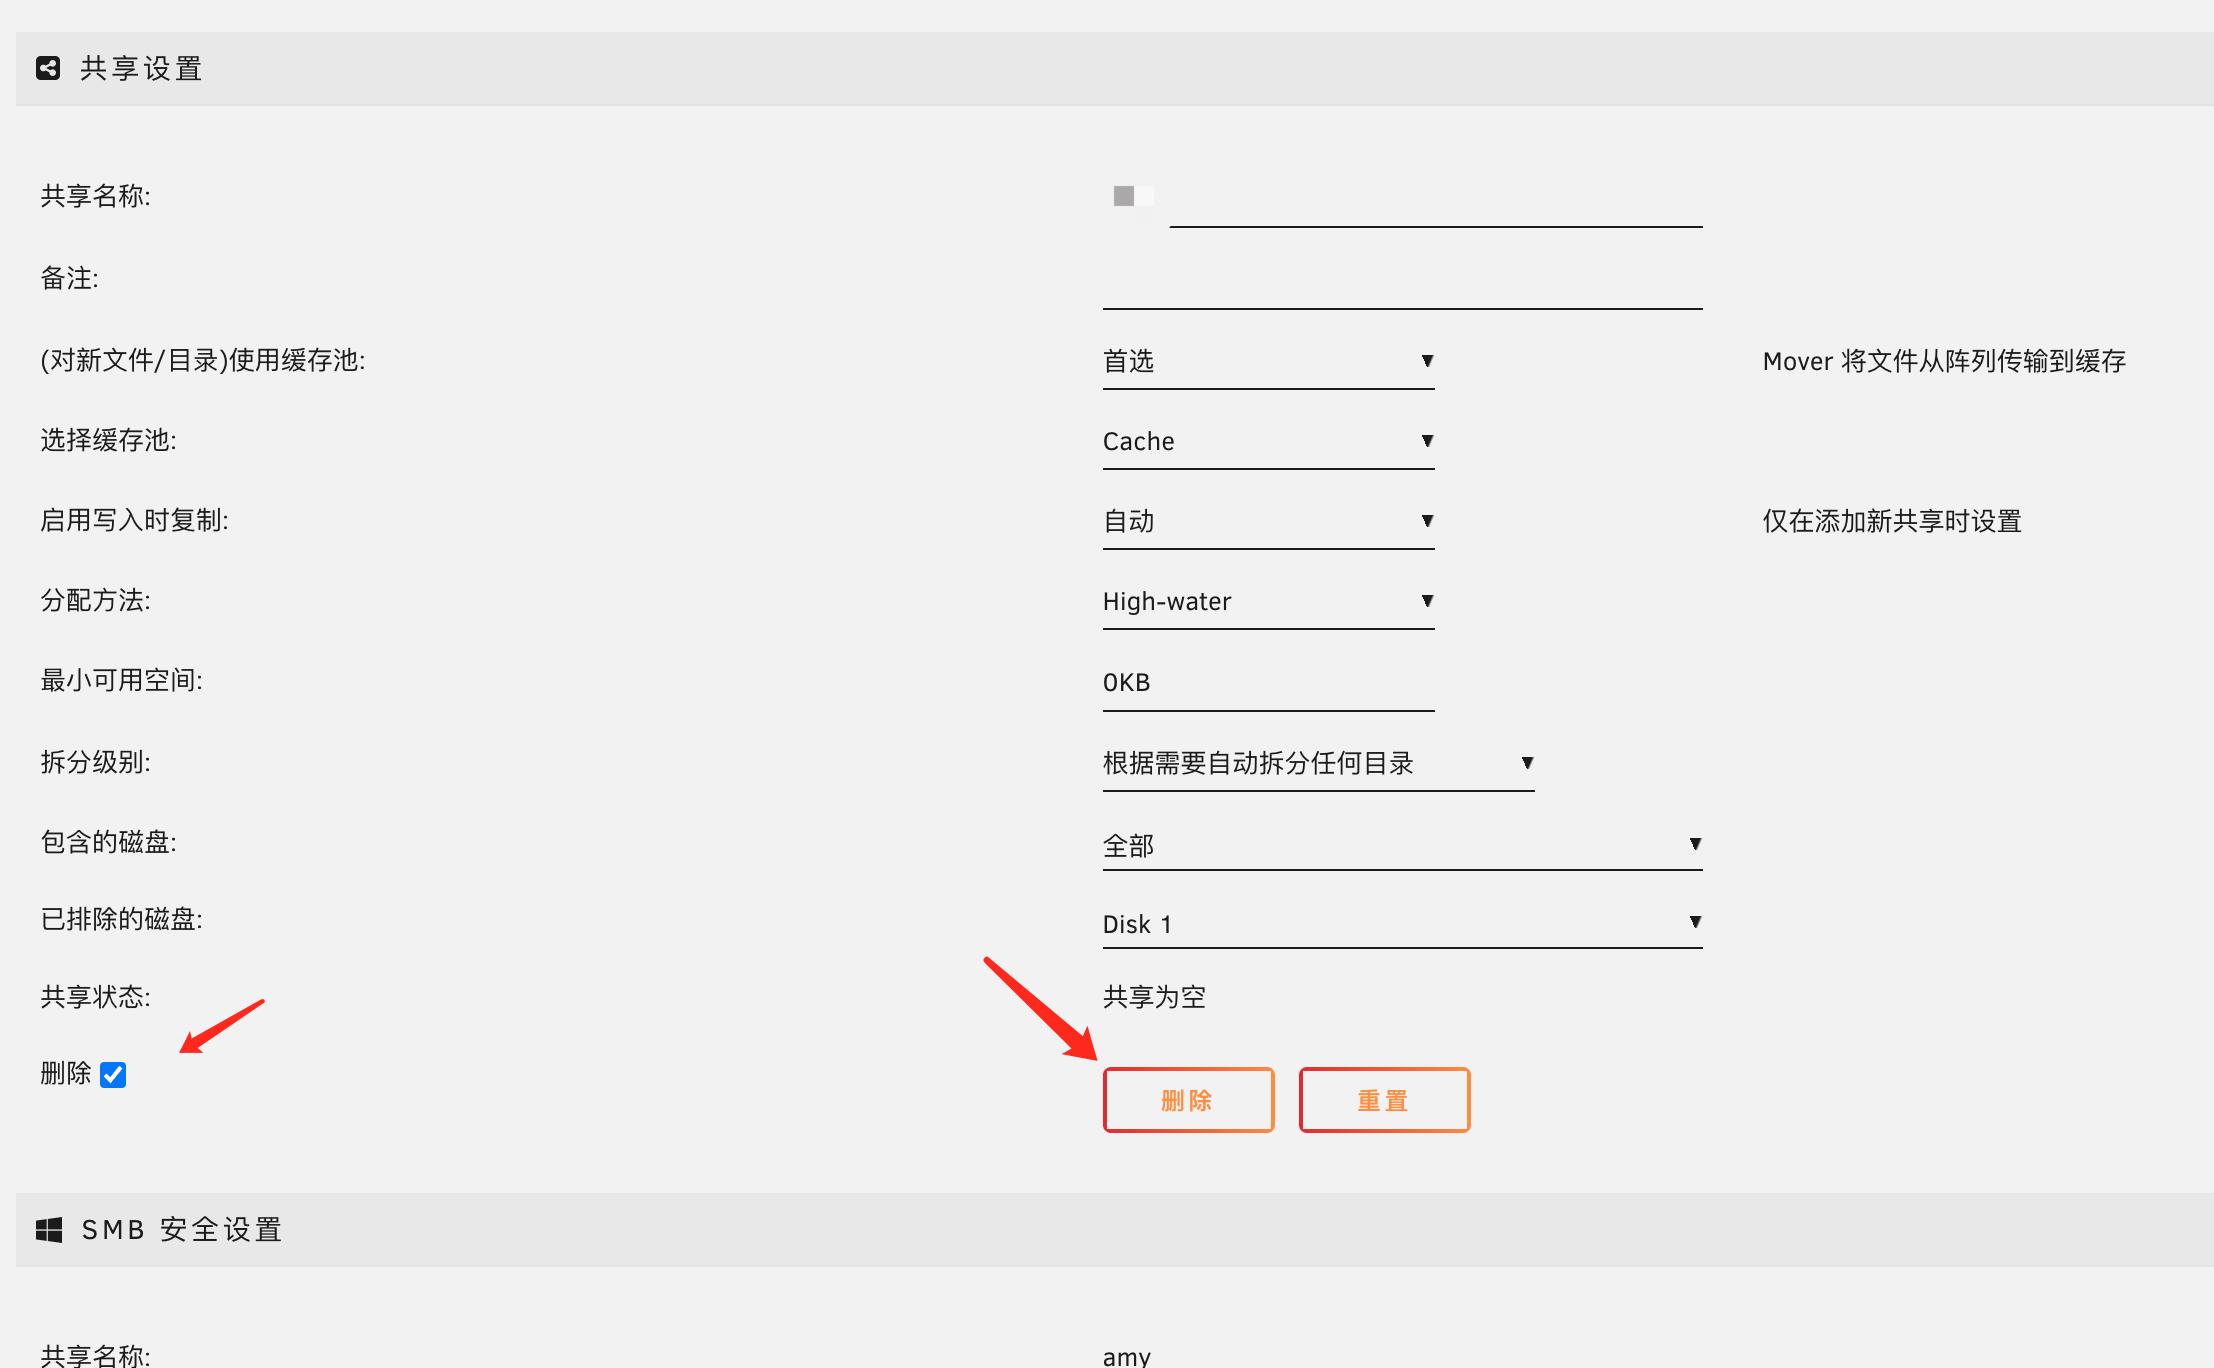Screen dimensions: 2214x1368
Task: Click the SMB 安全设置 section header
Action: coord(182,1229)
